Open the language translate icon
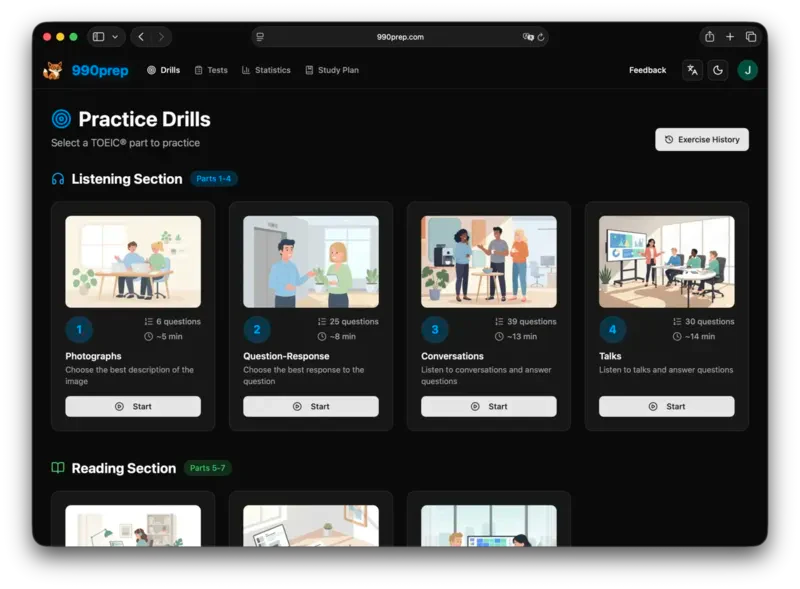 coord(692,70)
